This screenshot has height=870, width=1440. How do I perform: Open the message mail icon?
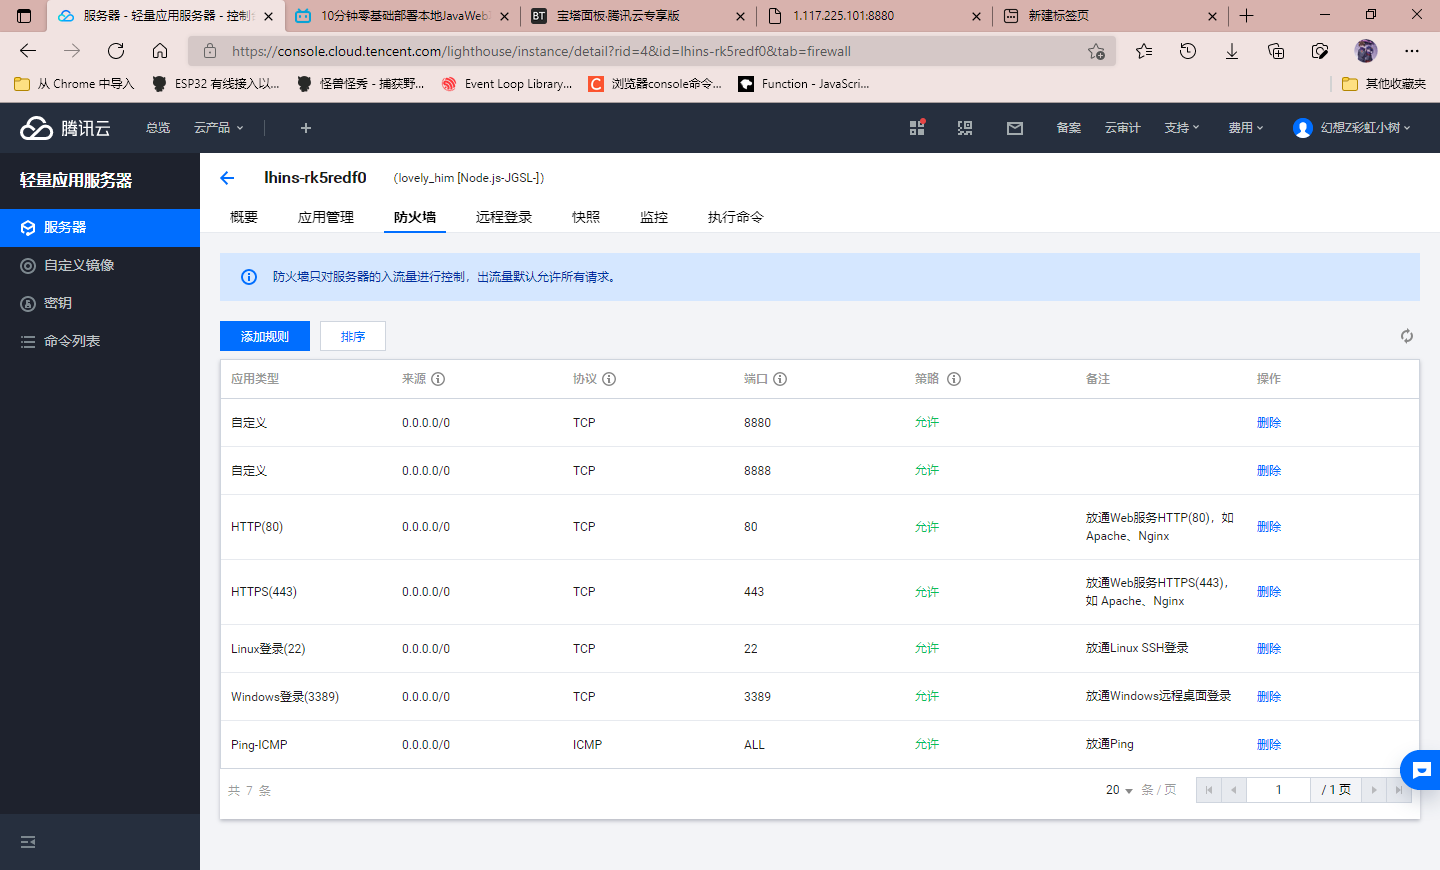point(1015,128)
